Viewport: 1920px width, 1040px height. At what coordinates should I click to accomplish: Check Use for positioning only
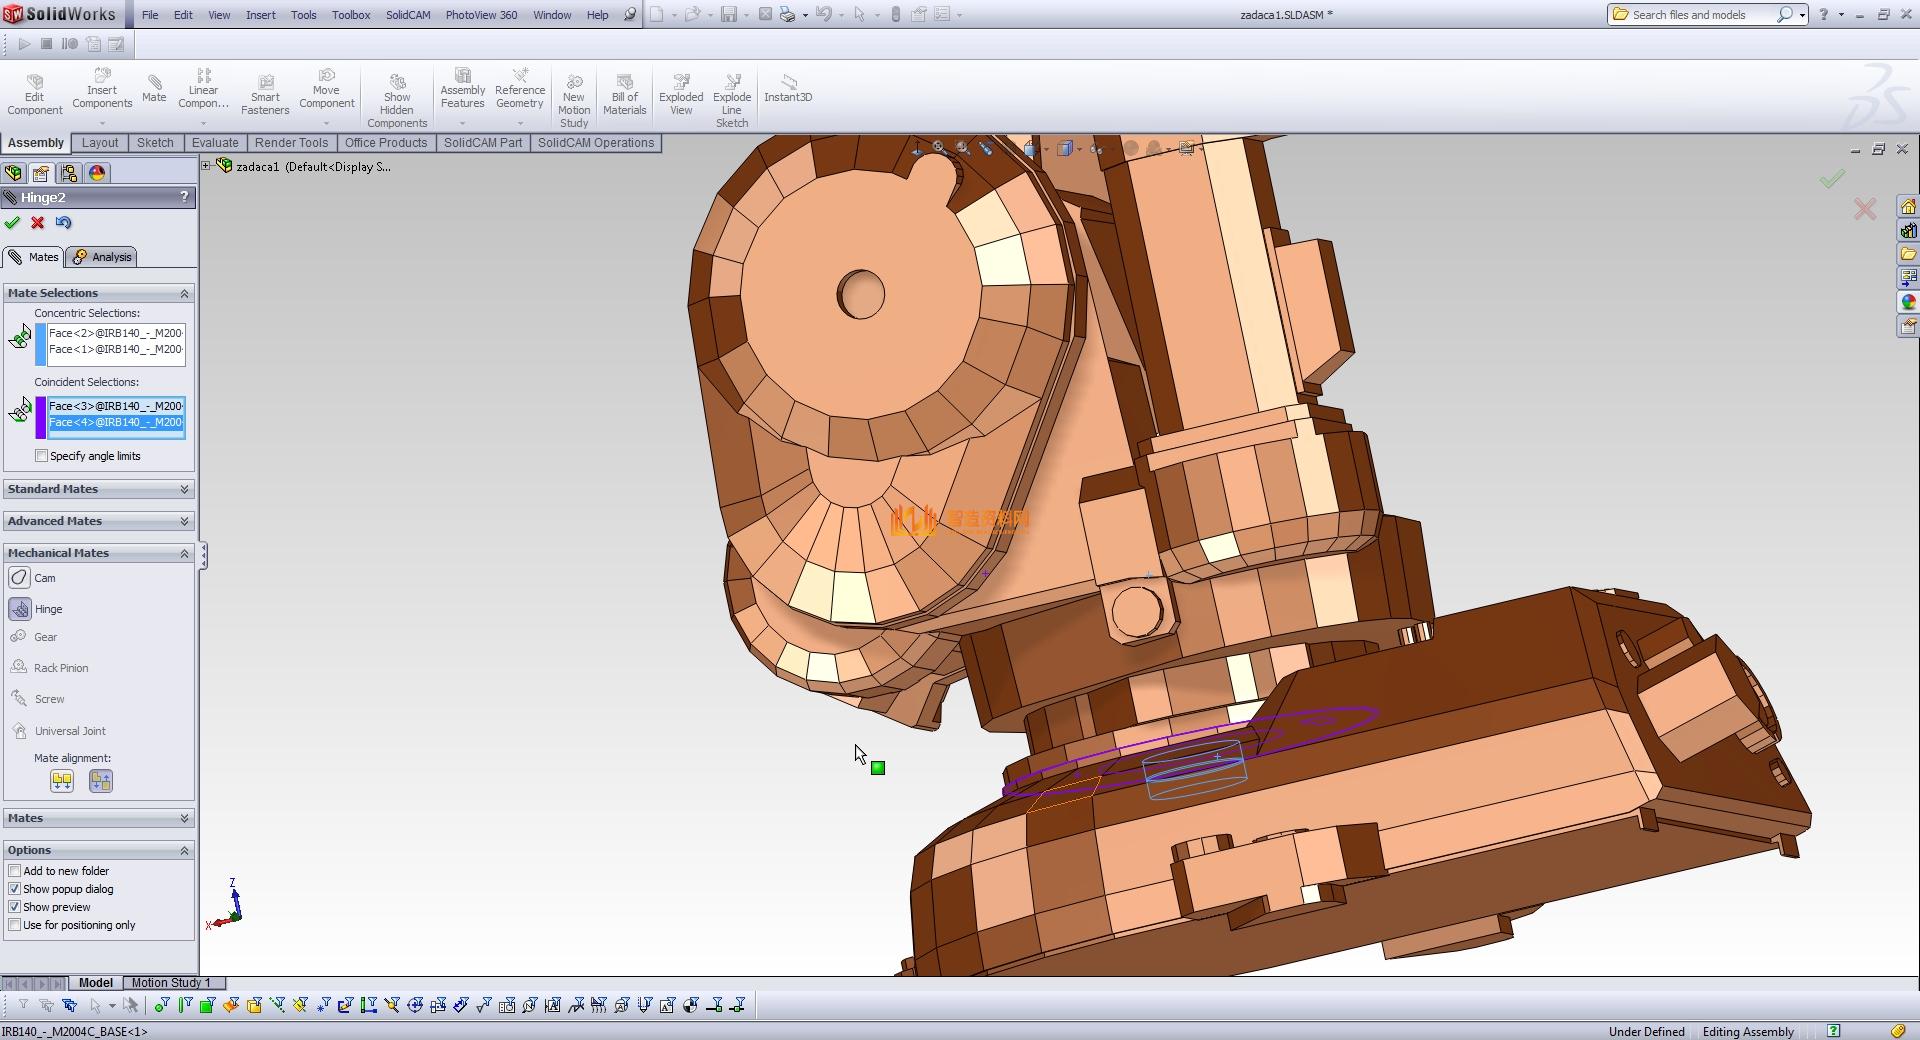coord(15,925)
